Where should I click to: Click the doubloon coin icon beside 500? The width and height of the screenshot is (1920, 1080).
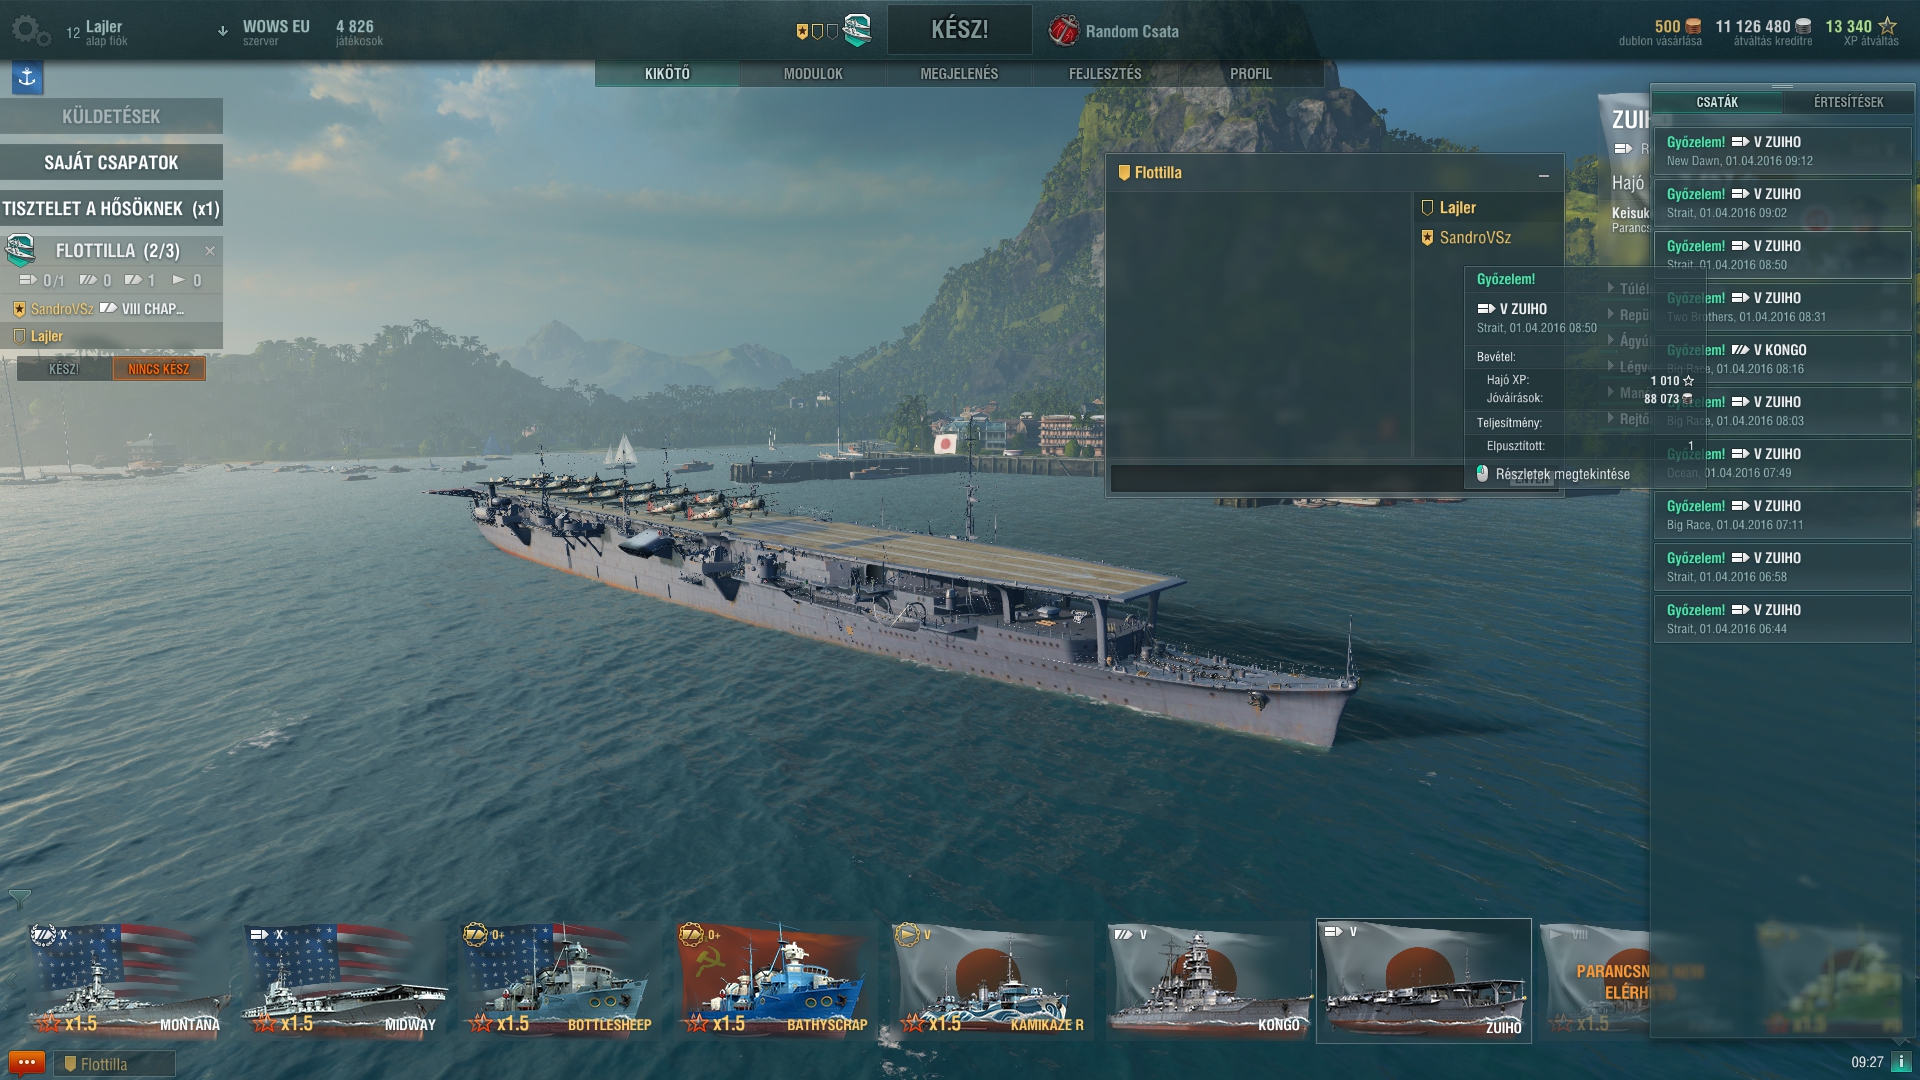(1693, 26)
